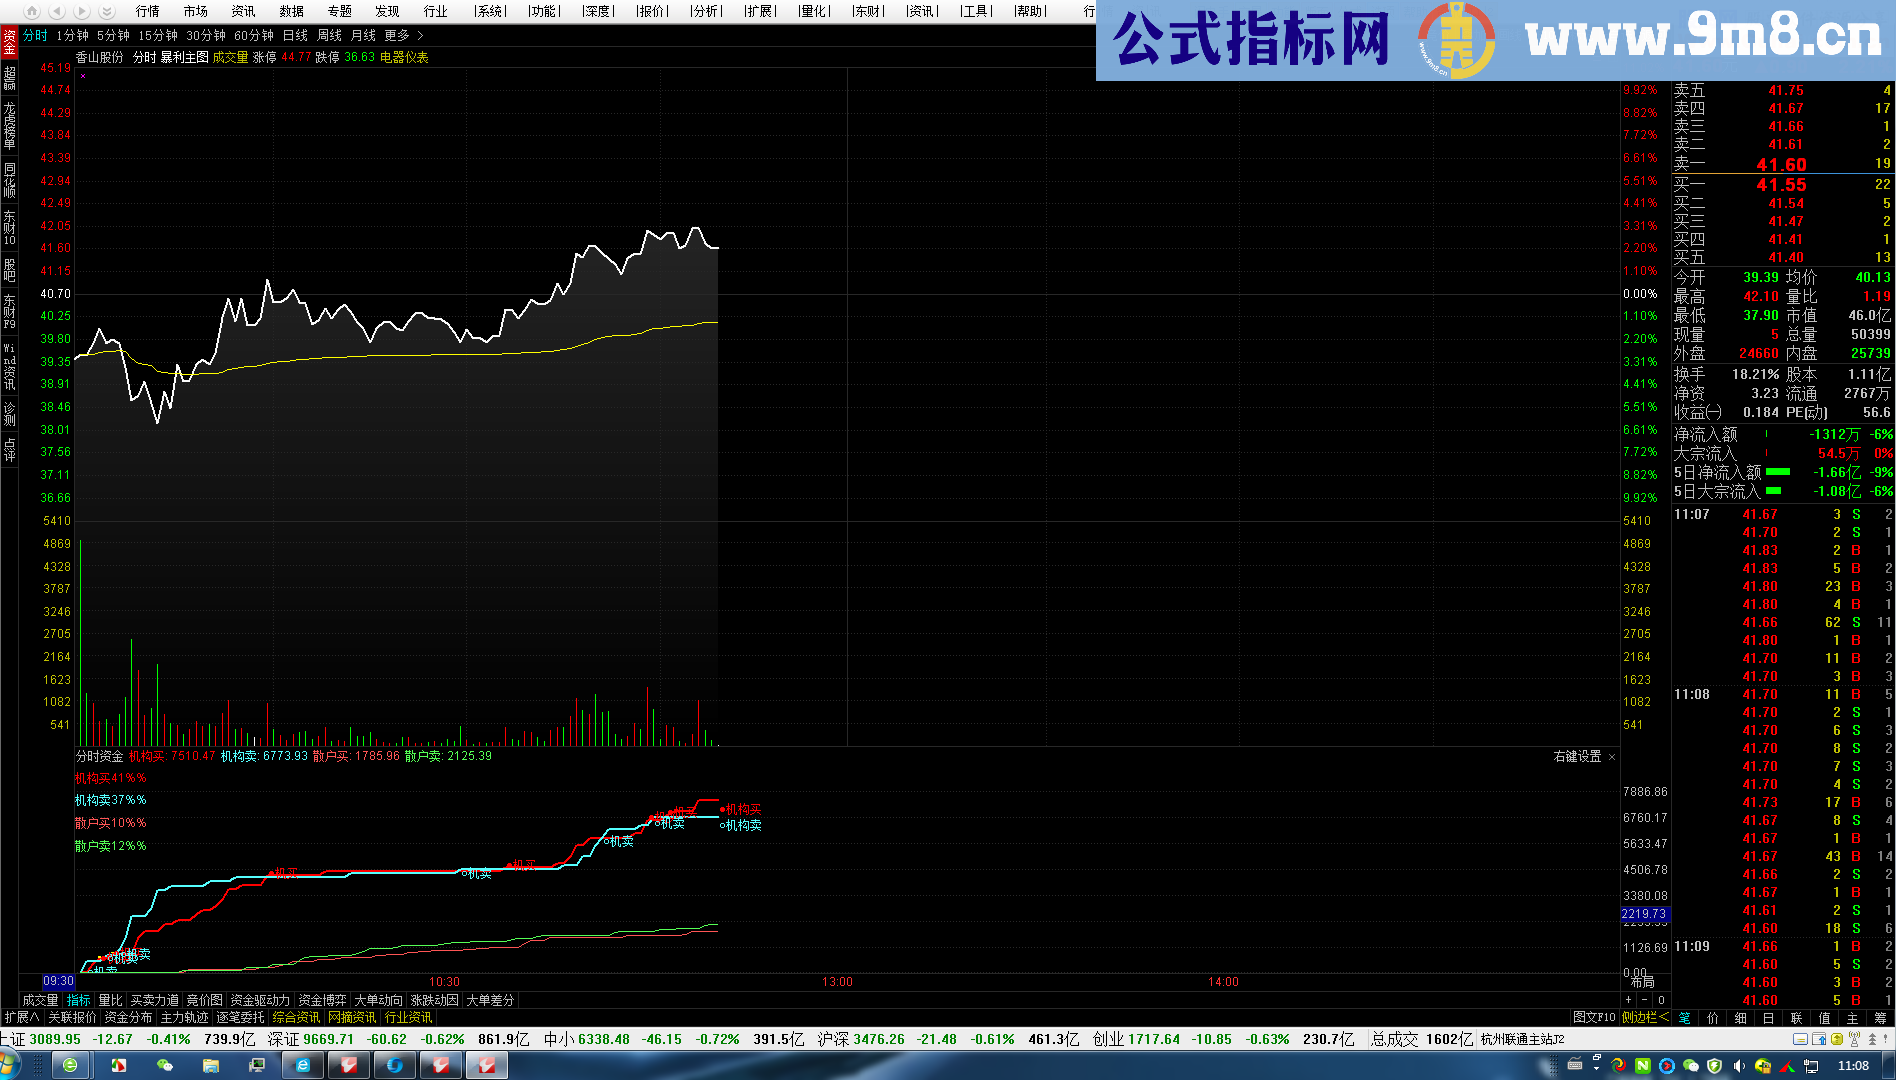Click the home icon in top toolbar
The image size is (1896, 1080).
coord(32,11)
